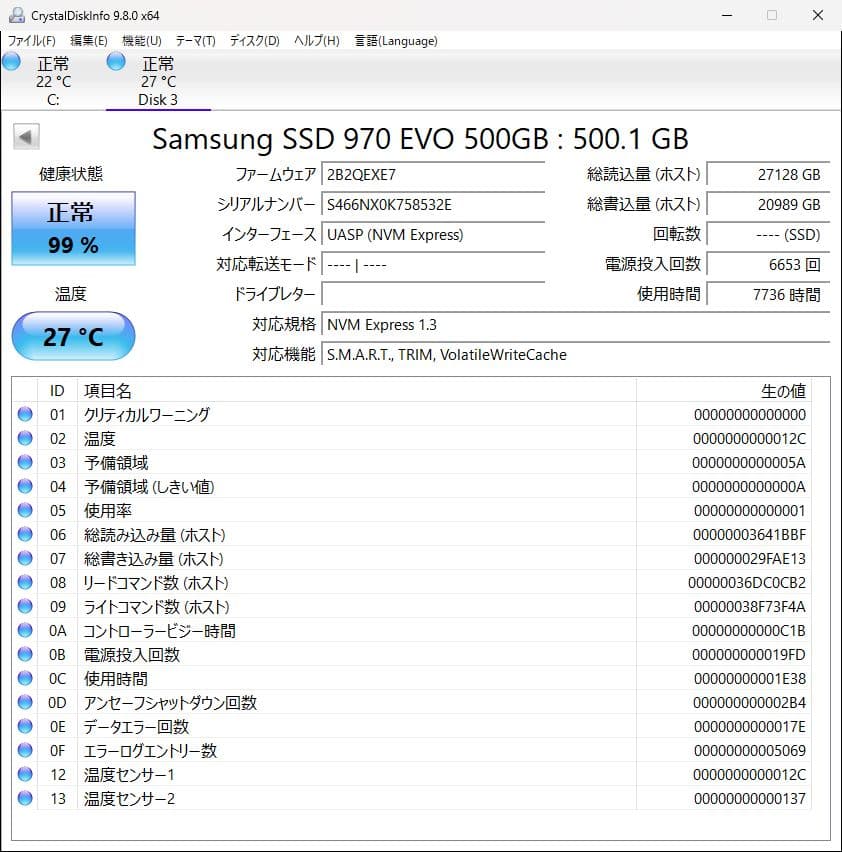842x852 pixels.
Task: Click status orb of row 03 予備領域
Action: click(x=25, y=462)
